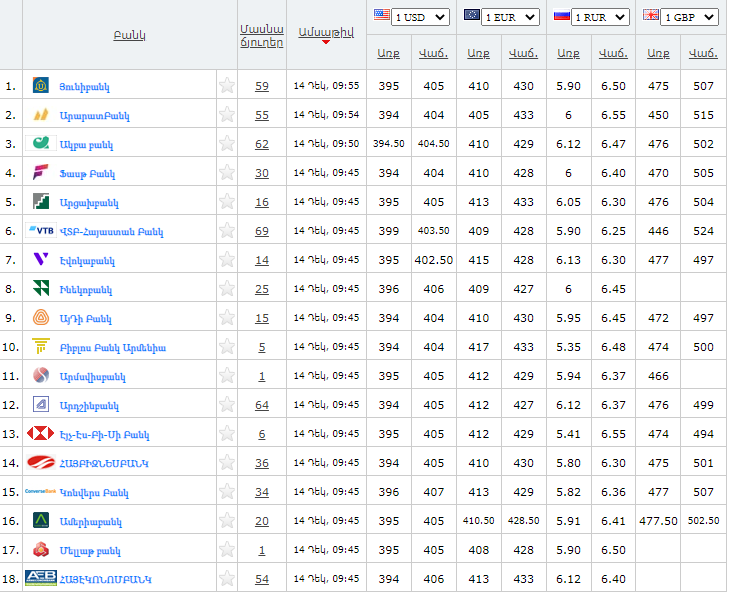Click the US flag icon beside USD

point(382,16)
